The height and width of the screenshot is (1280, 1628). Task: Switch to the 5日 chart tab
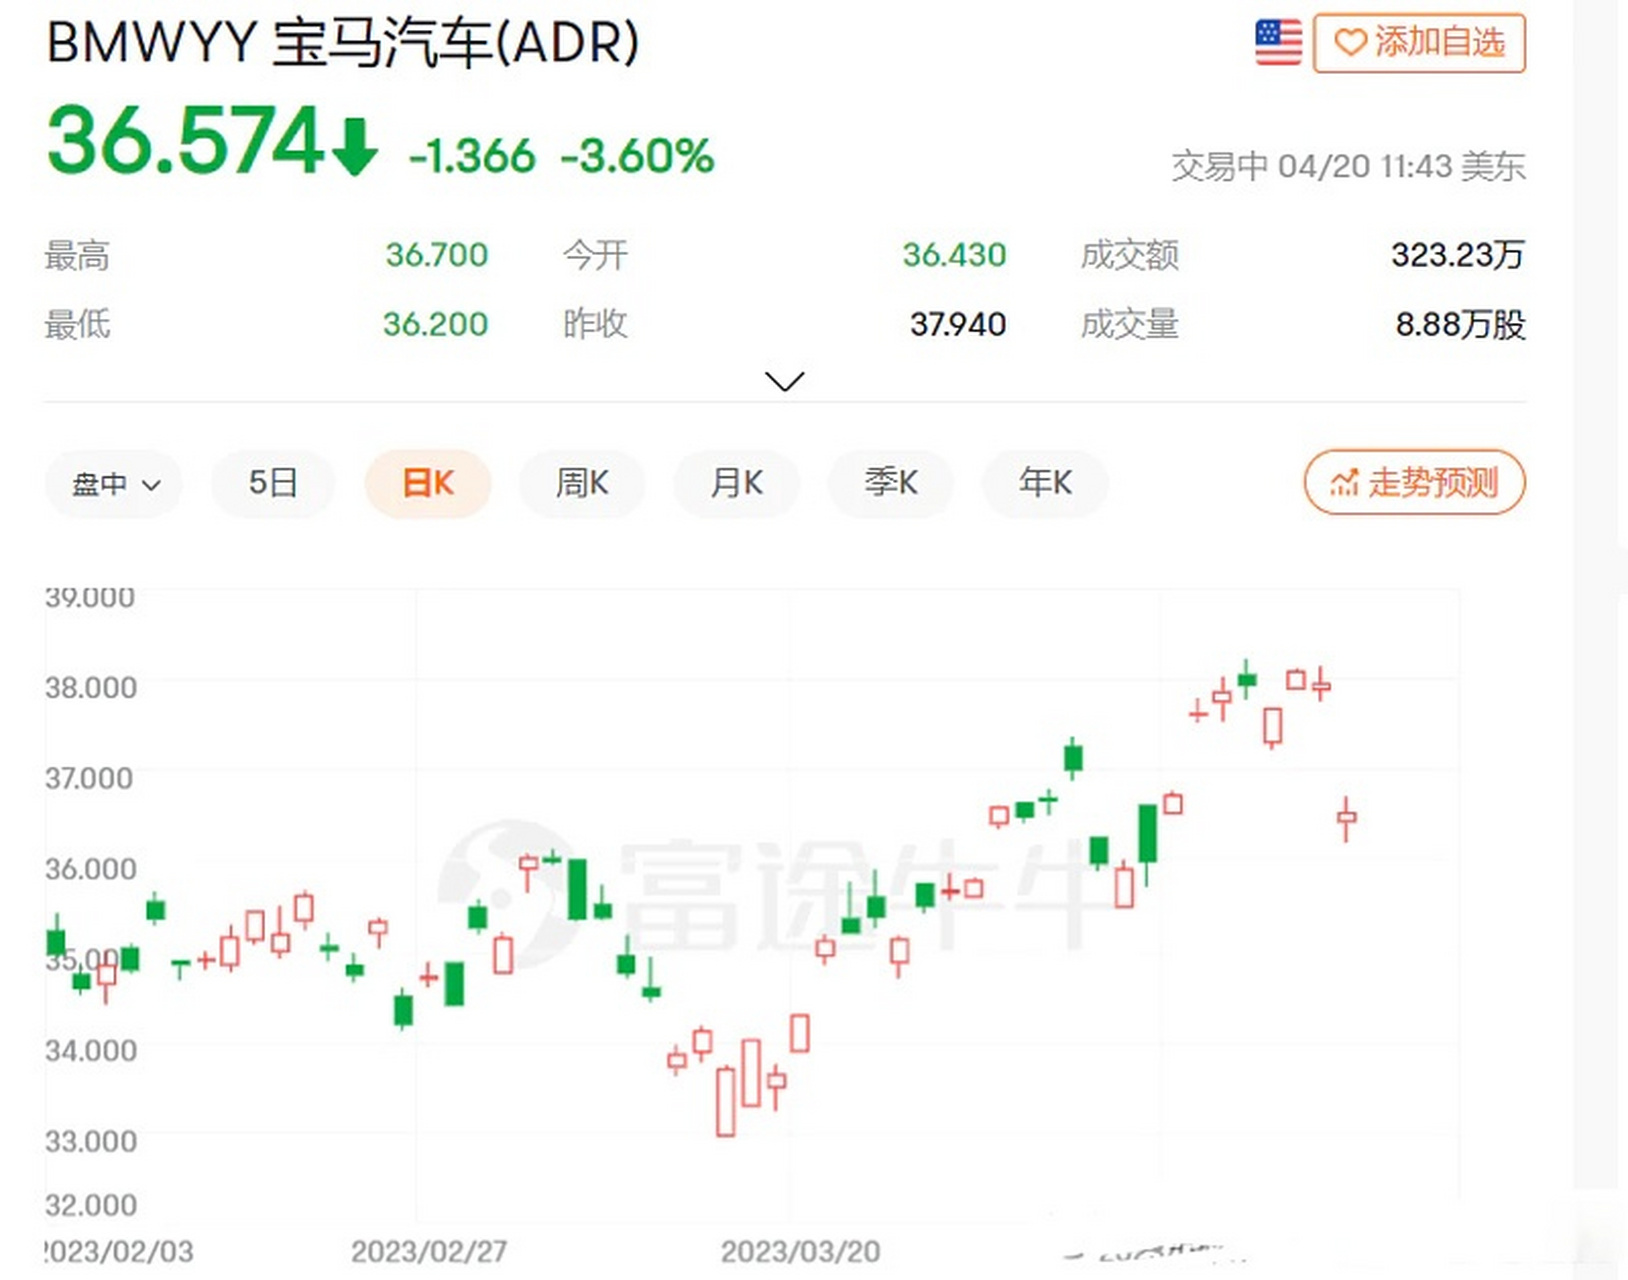[x=272, y=484]
